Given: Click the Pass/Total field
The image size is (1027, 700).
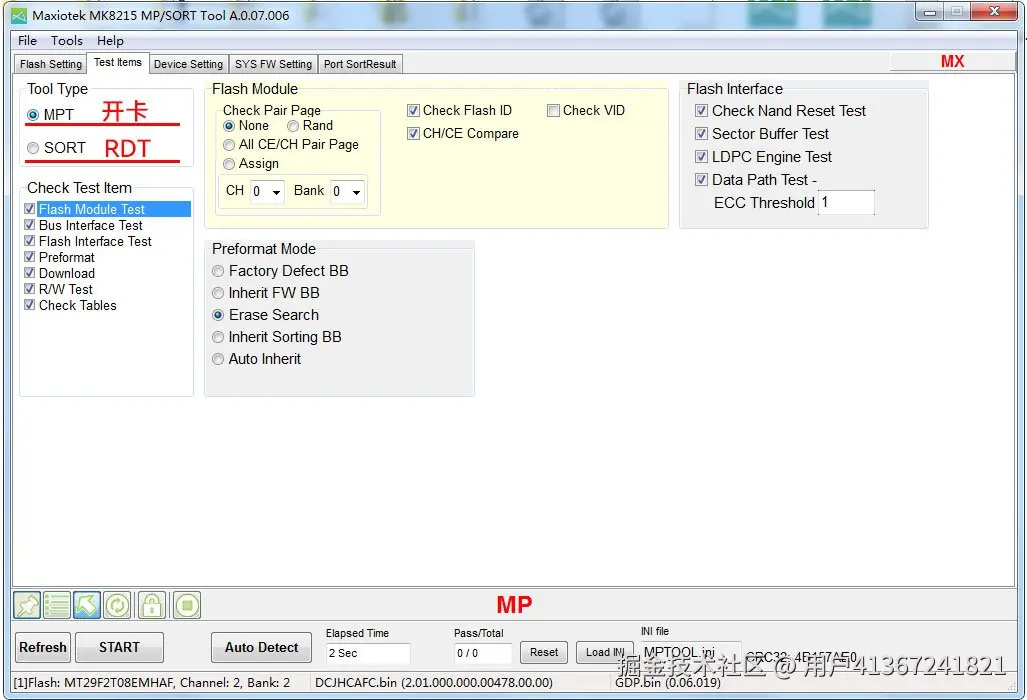Looking at the screenshot, I should pyautogui.click(x=483, y=654).
